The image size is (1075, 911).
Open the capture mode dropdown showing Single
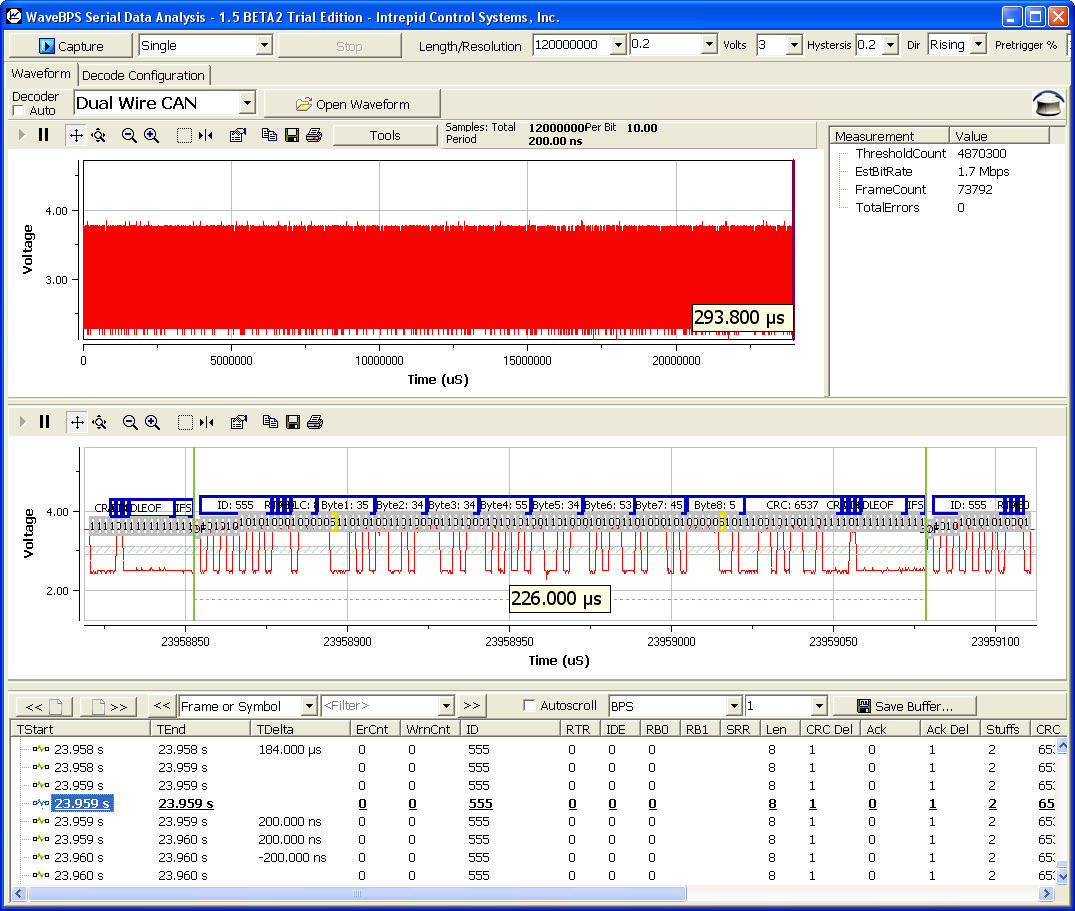(264, 45)
